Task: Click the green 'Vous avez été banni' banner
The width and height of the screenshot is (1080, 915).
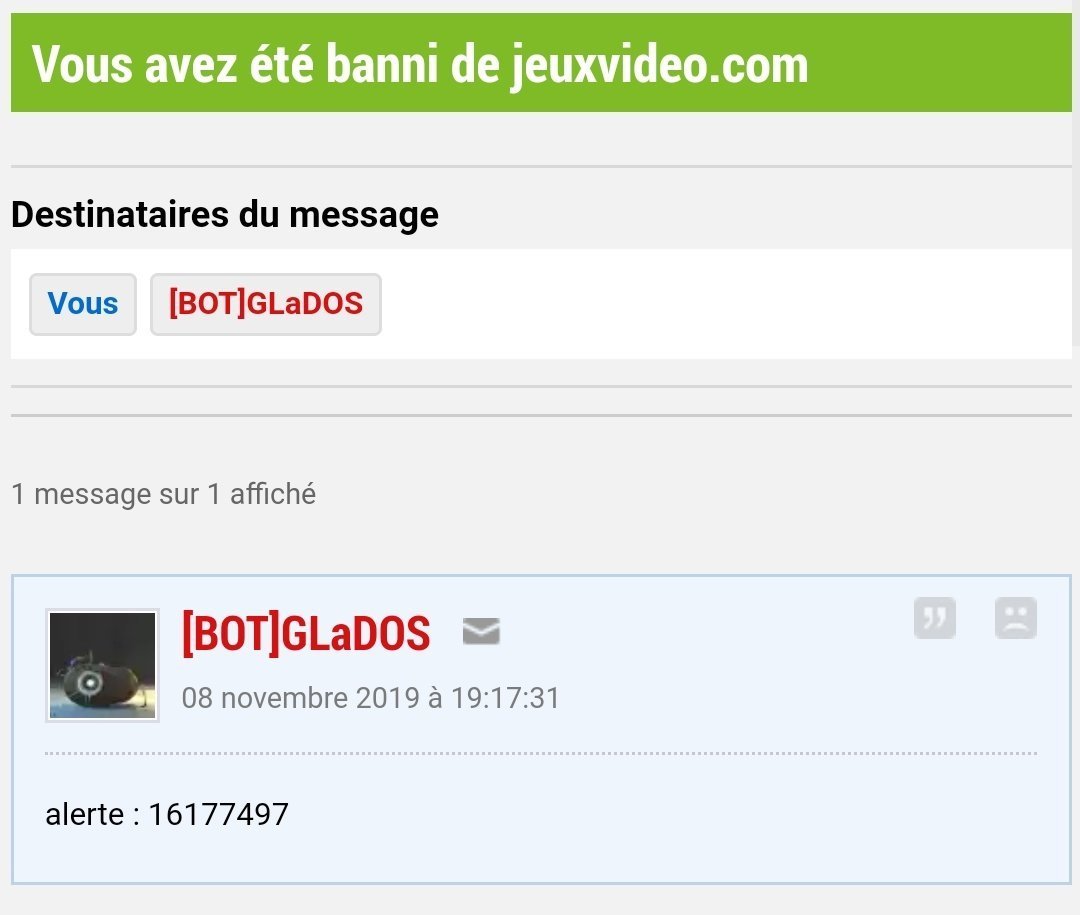Action: 541,63
